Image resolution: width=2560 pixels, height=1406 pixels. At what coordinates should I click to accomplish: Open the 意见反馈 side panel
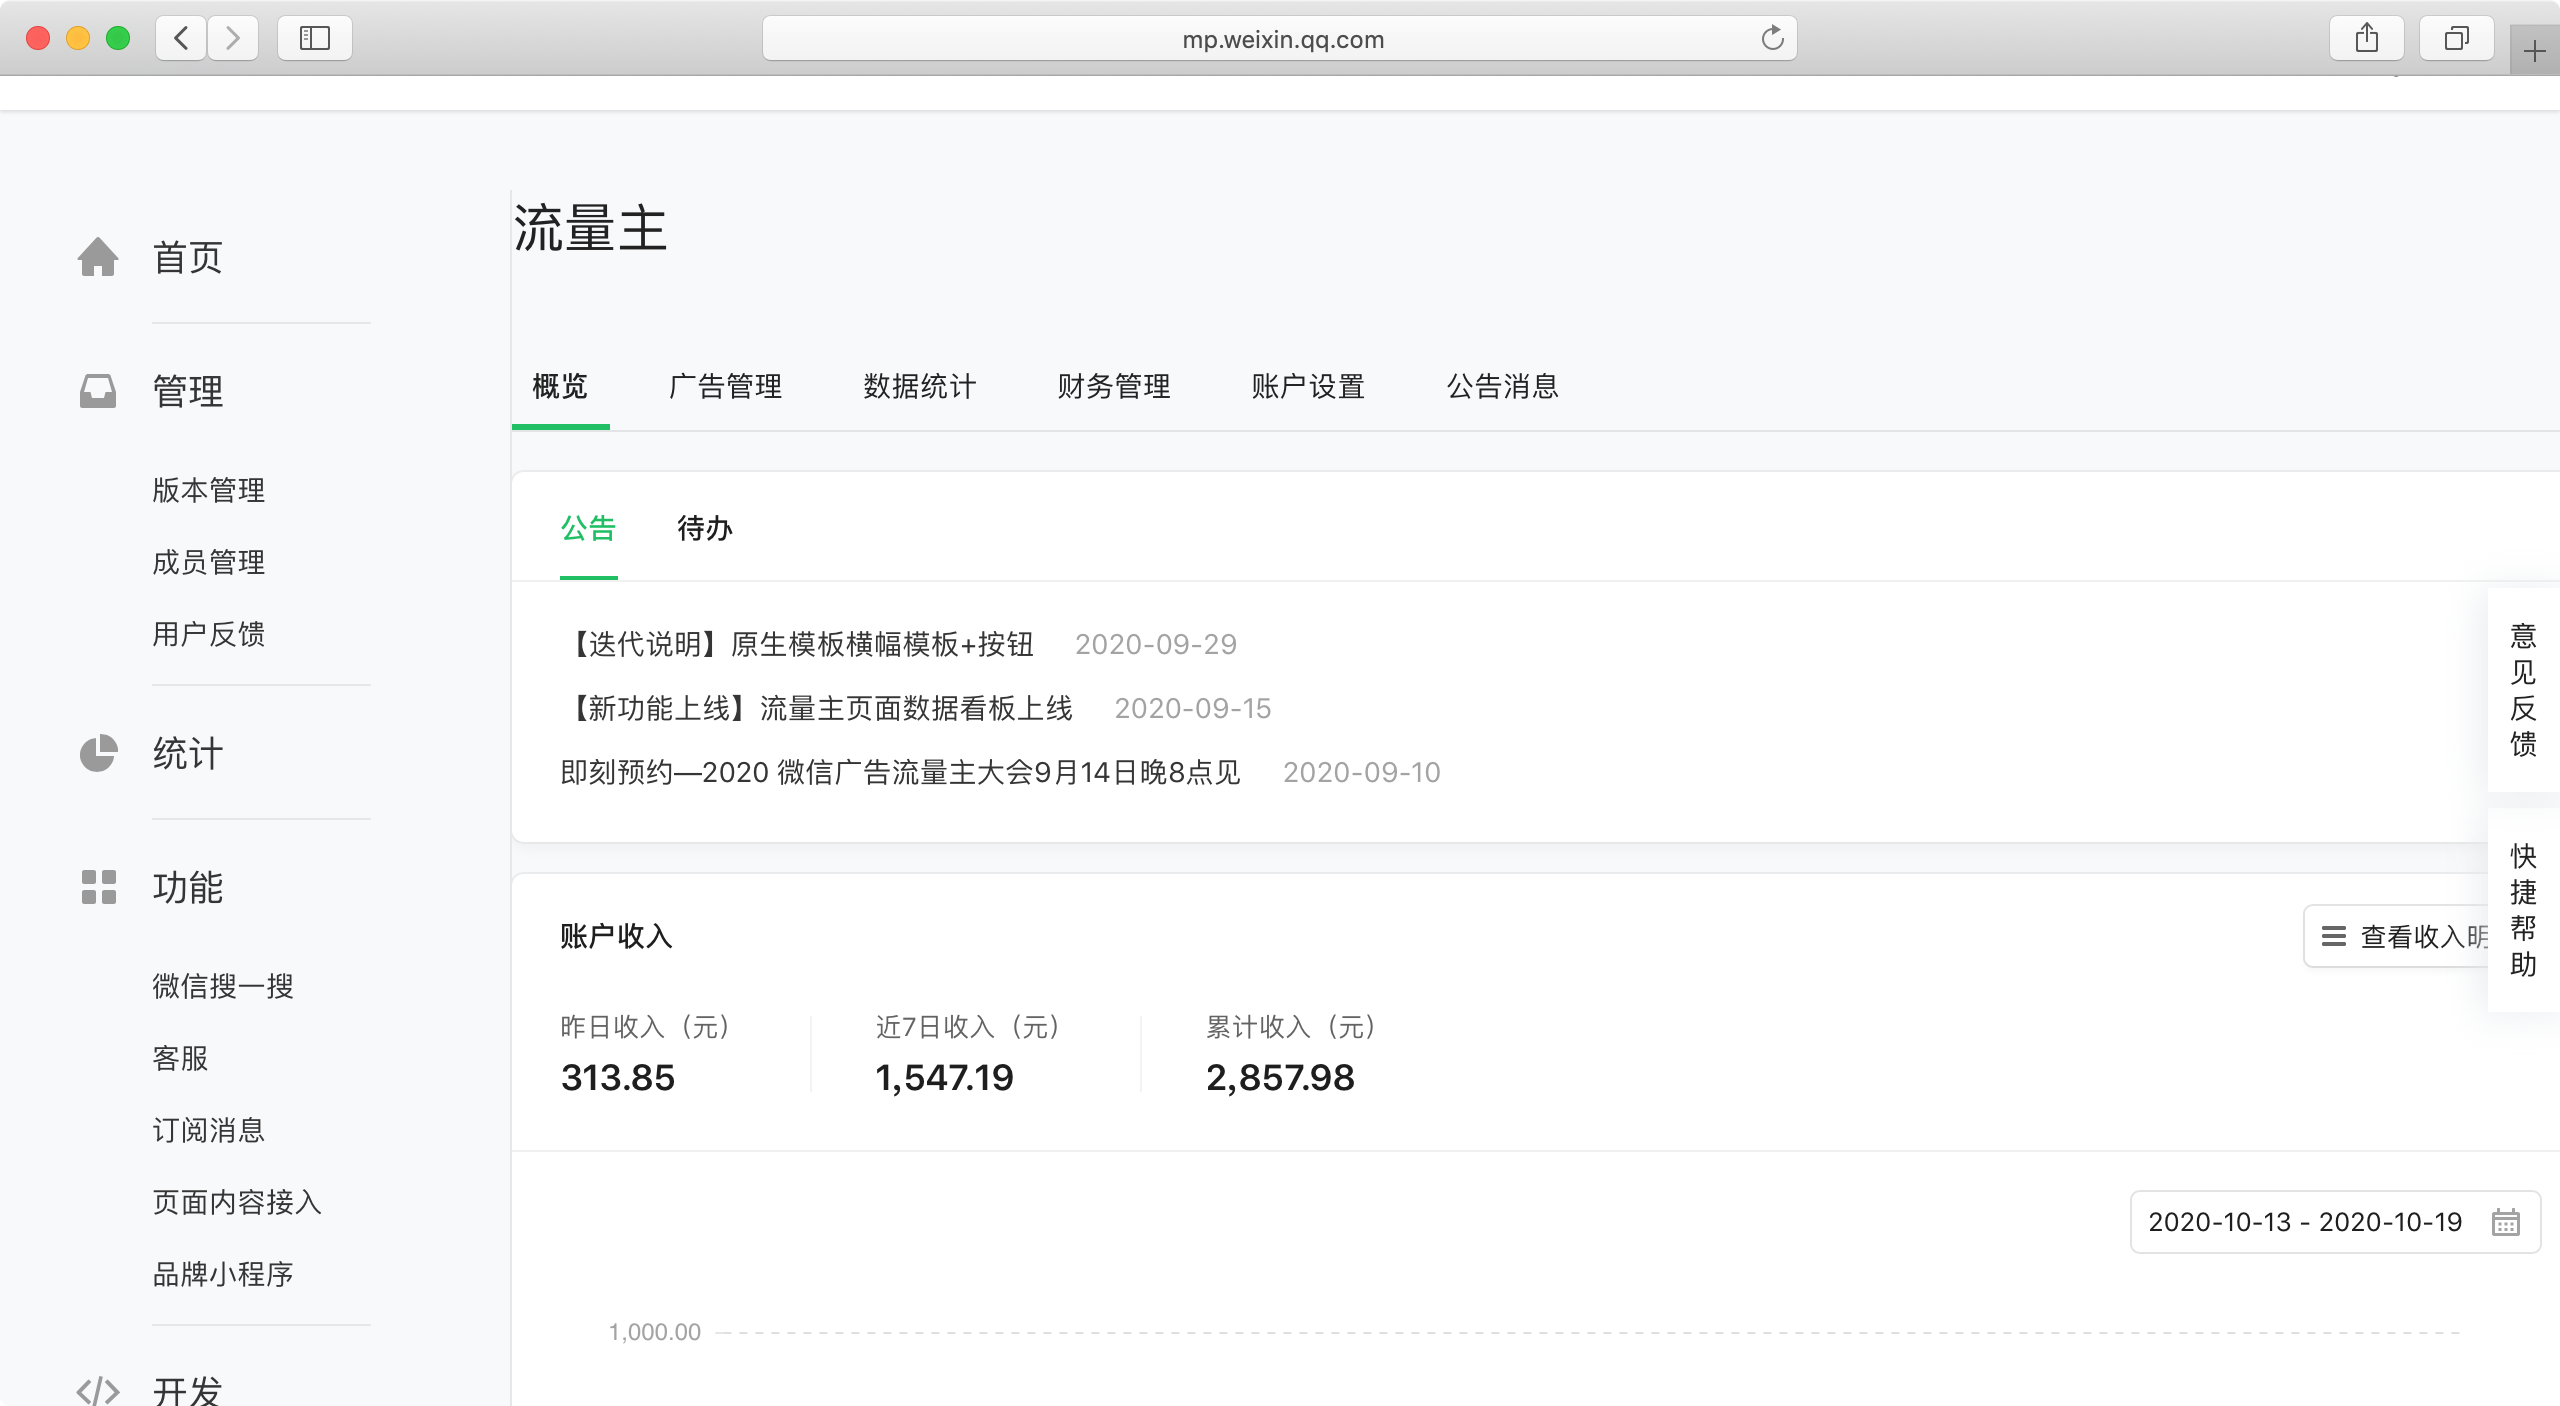[x=2522, y=690]
